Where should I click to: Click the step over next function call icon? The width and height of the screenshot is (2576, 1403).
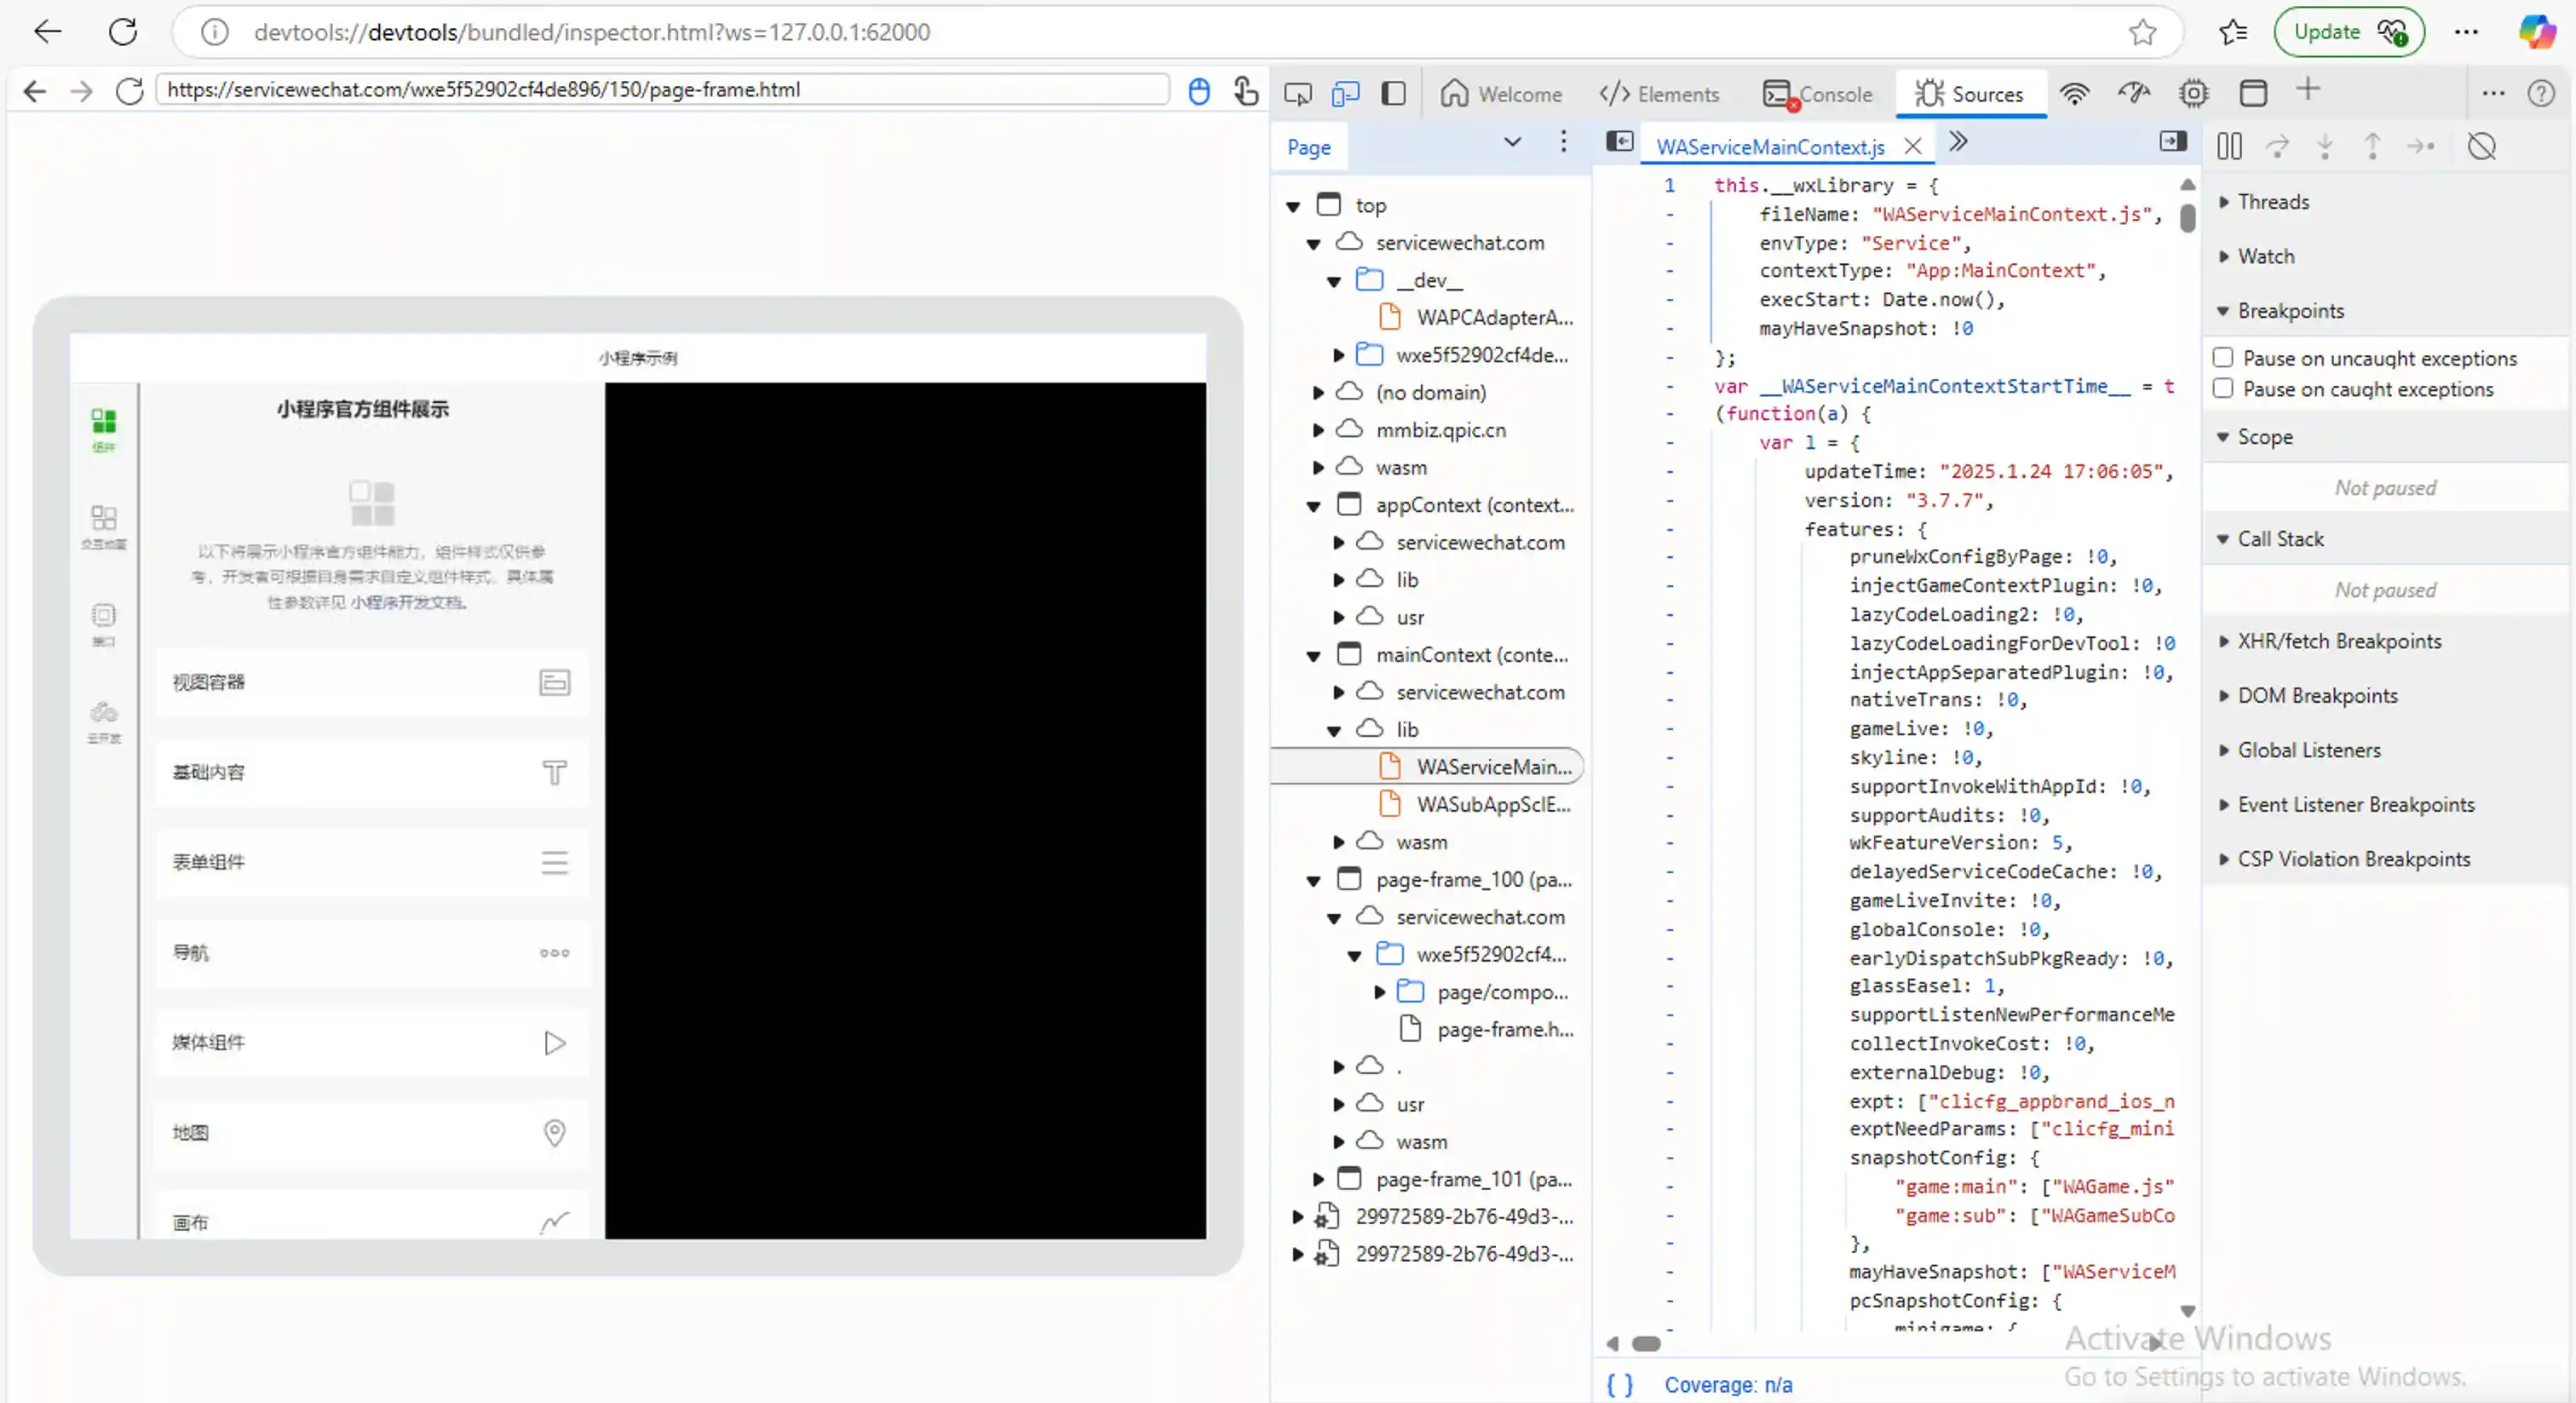[2277, 146]
